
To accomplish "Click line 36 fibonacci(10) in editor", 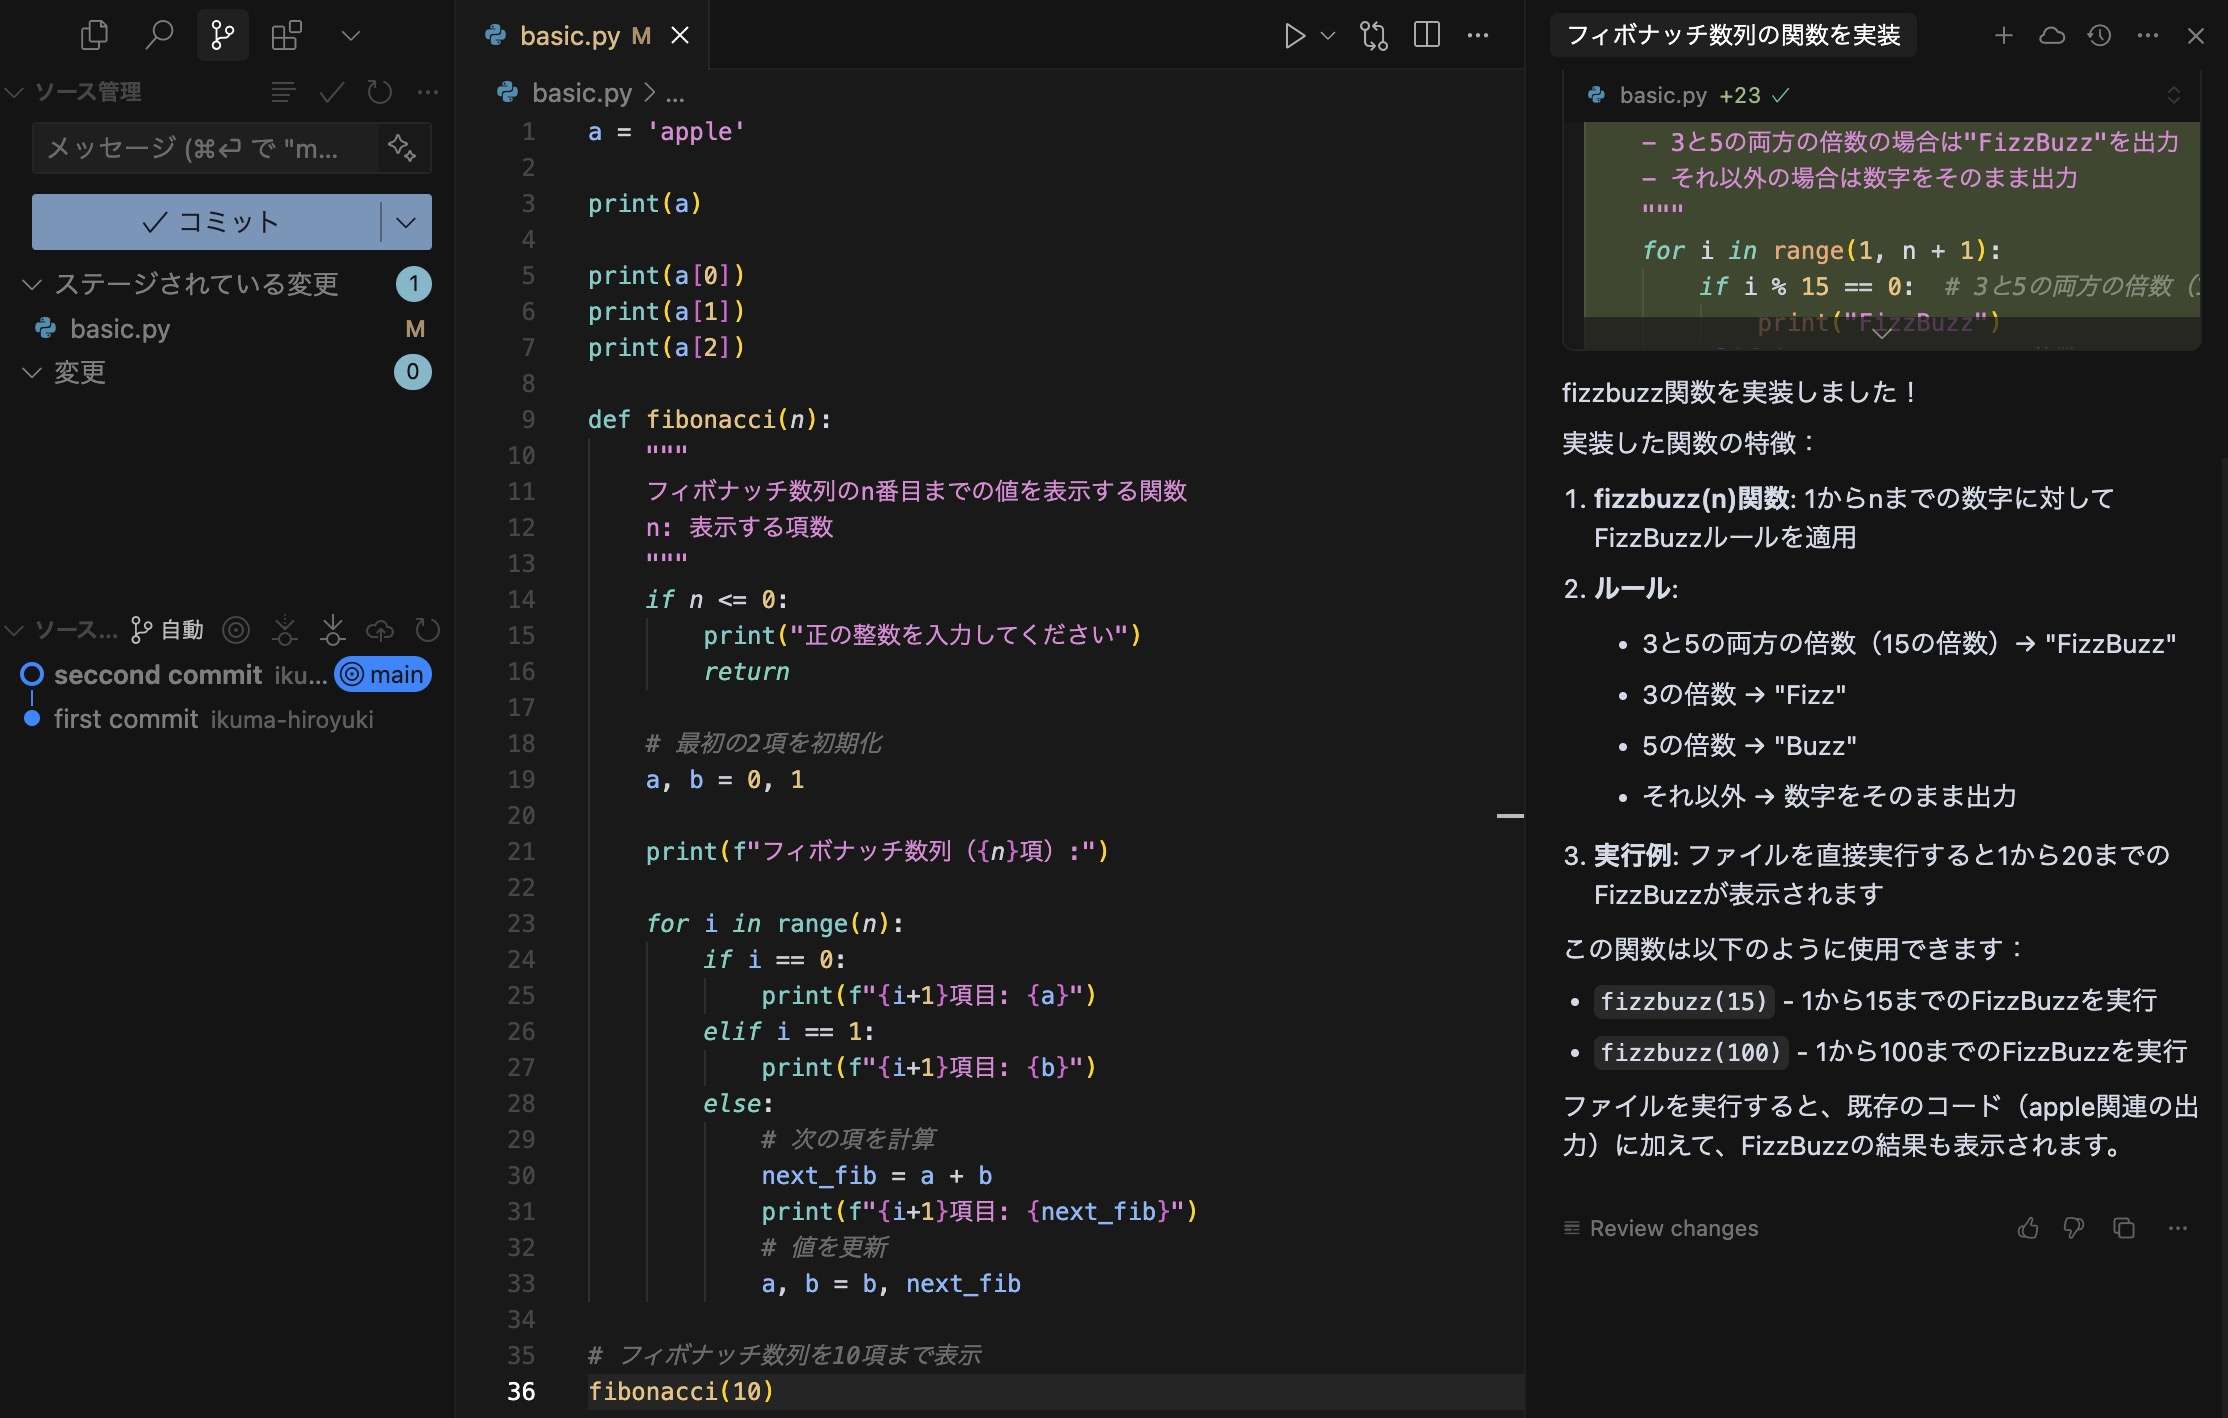I will 681,1391.
